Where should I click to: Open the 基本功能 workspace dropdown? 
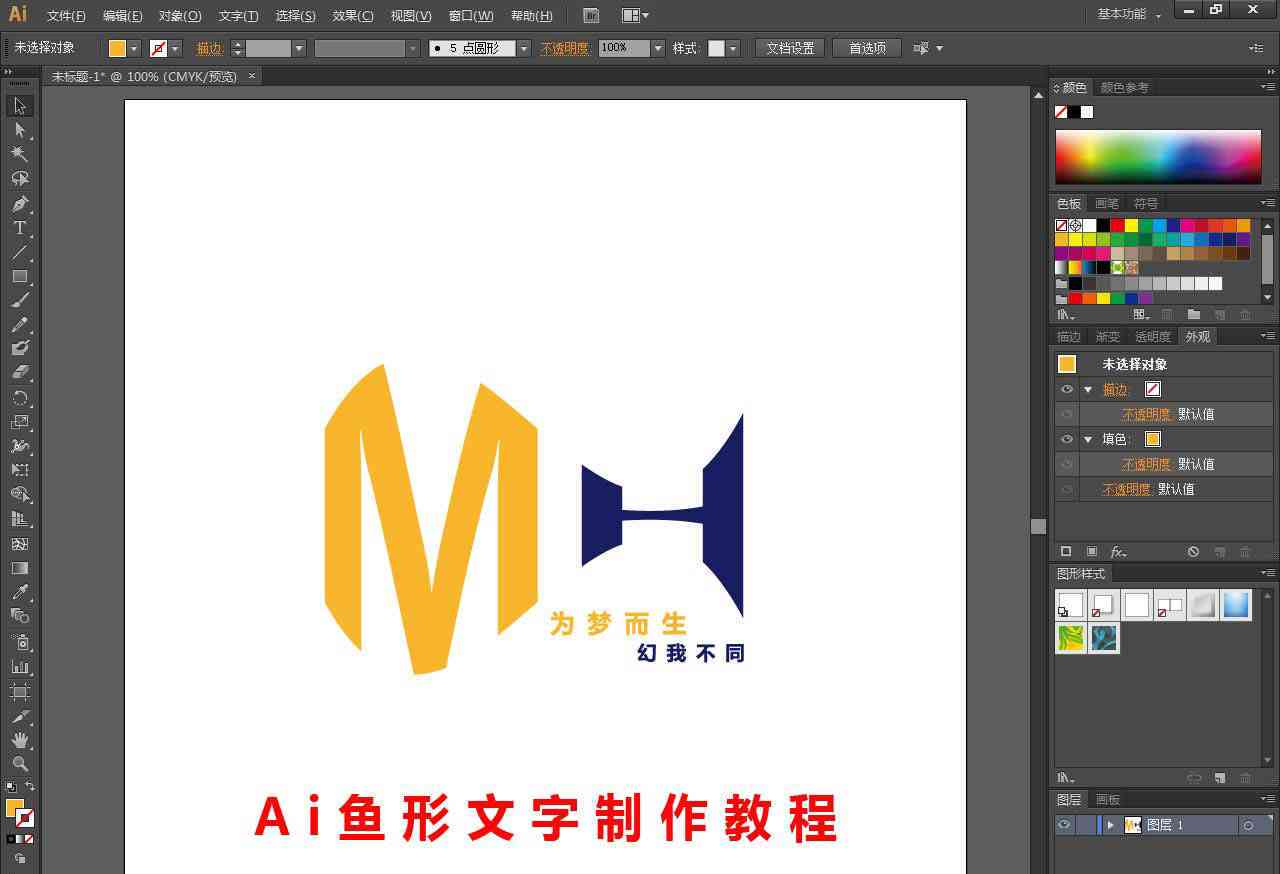point(1130,14)
